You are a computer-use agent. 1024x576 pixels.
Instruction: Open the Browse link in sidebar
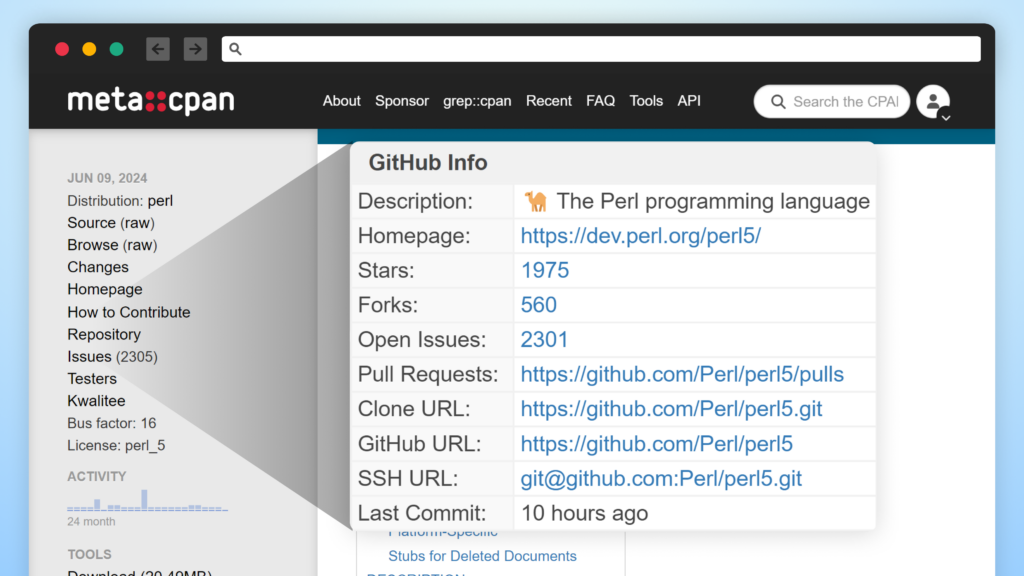pos(93,246)
